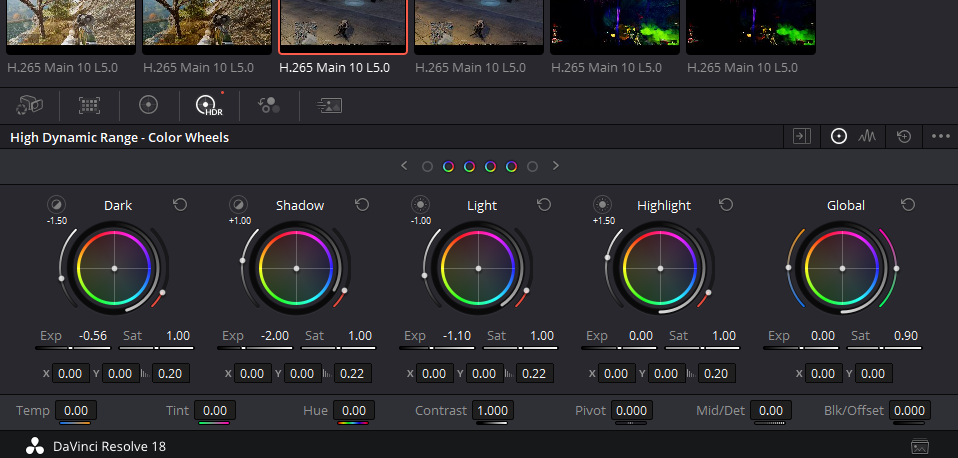Click the Dark X field
This screenshot has width=958, height=458.
click(x=70, y=373)
